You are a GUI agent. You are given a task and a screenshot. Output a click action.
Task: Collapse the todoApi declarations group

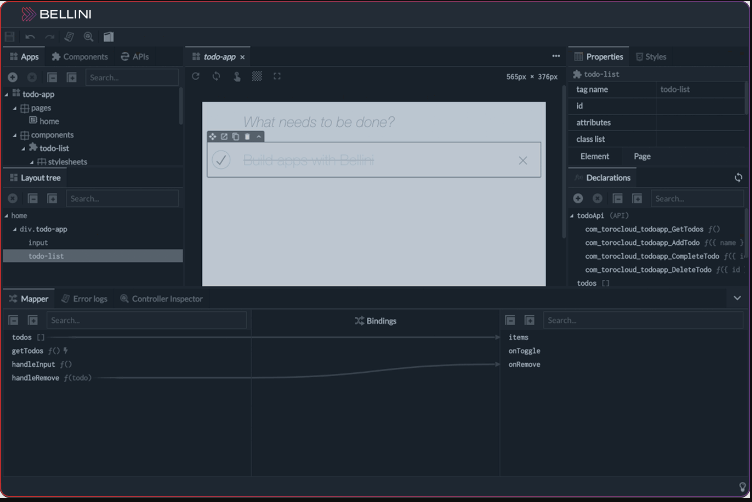pos(573,216)
